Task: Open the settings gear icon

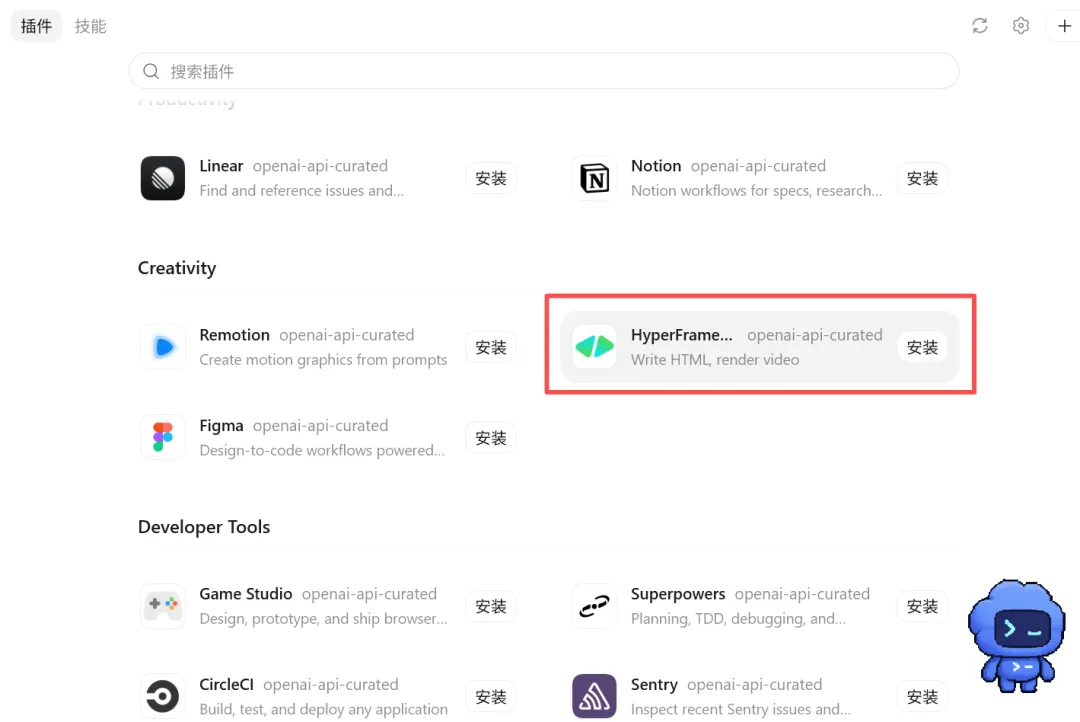Action: pyautogui.click(x=1021, y=26)
